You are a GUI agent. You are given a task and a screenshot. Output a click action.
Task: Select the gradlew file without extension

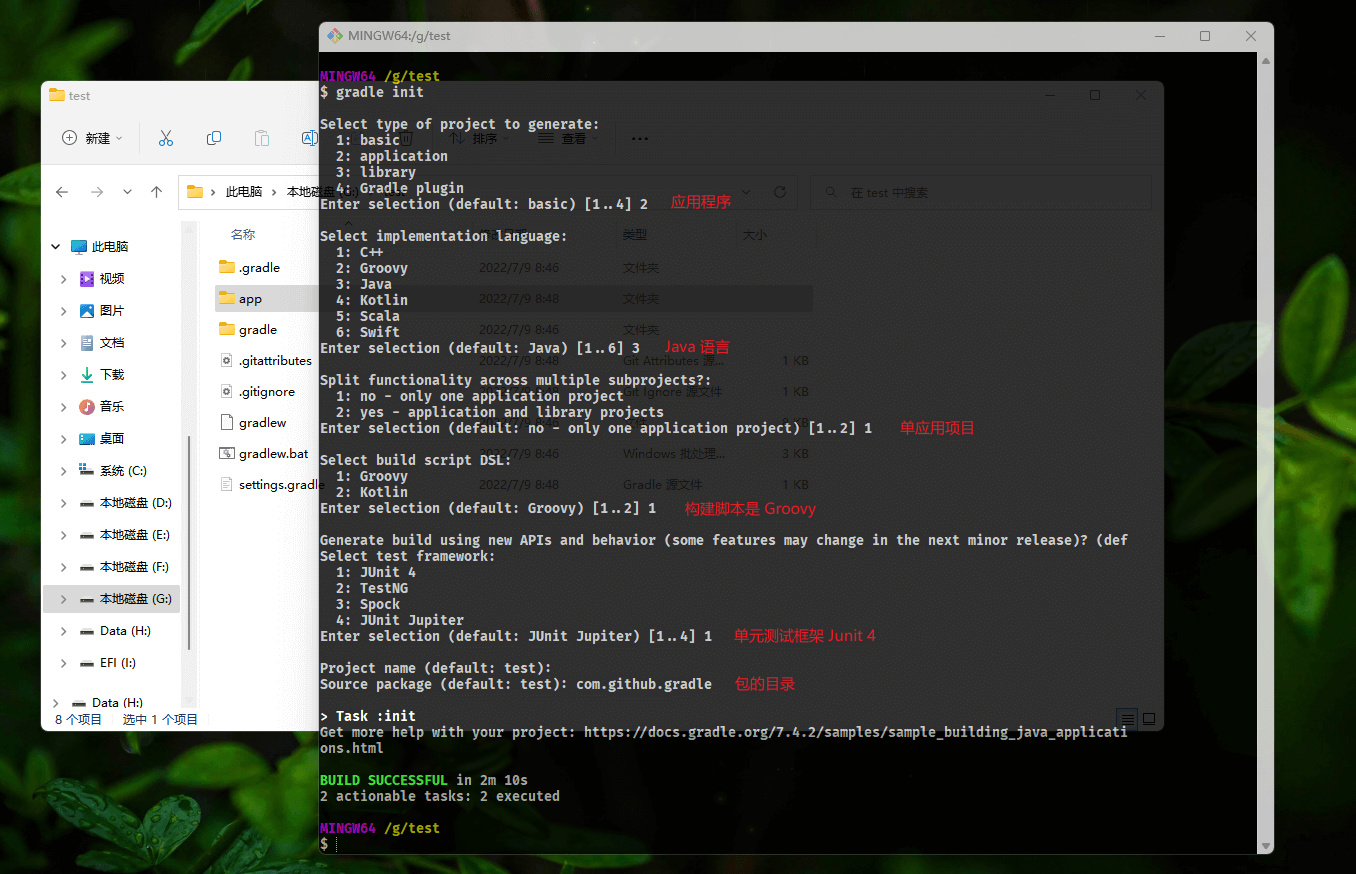pyautogui.click(x=263, y=423)
